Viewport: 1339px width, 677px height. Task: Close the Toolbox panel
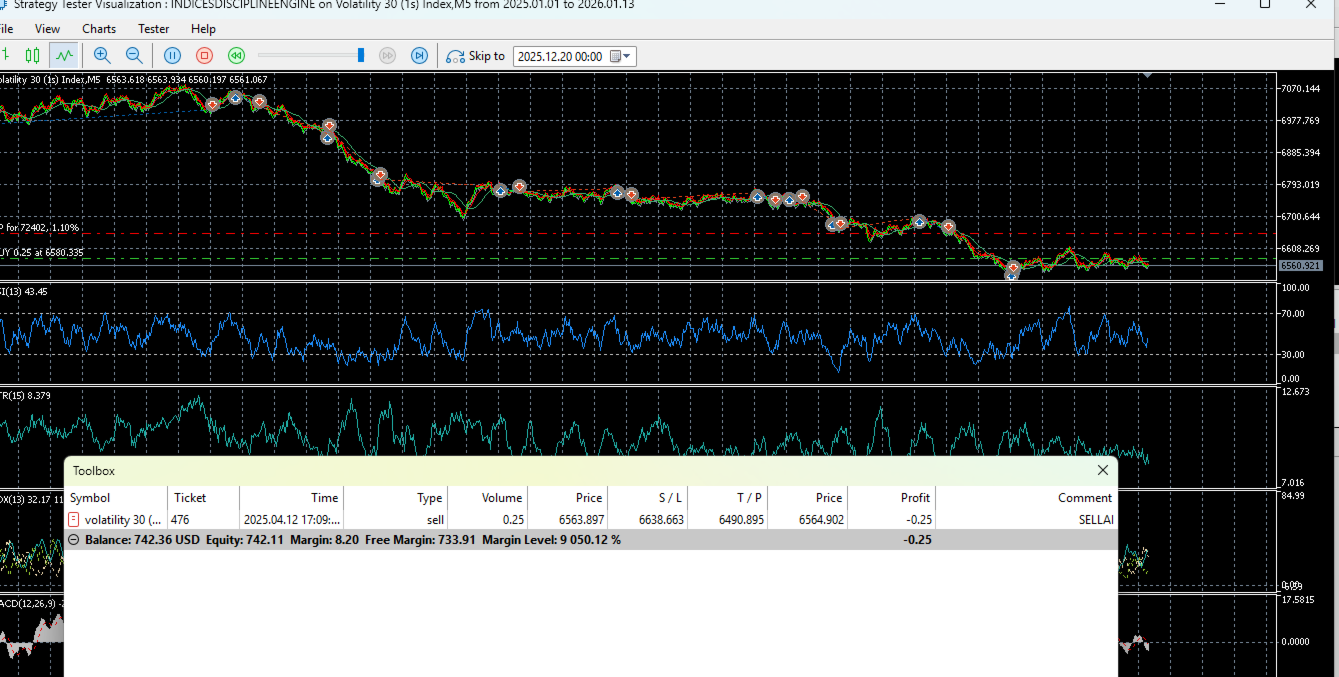[x=1102, y=470]
